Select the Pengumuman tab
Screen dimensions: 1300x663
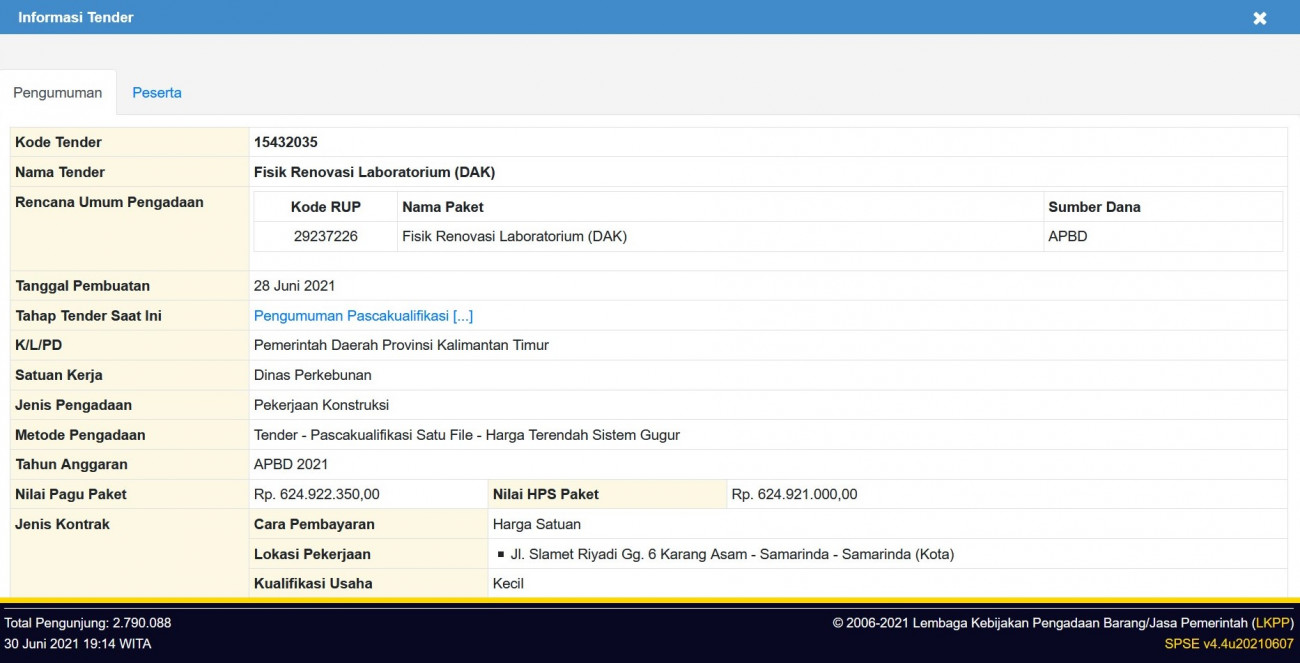(57, 92)
